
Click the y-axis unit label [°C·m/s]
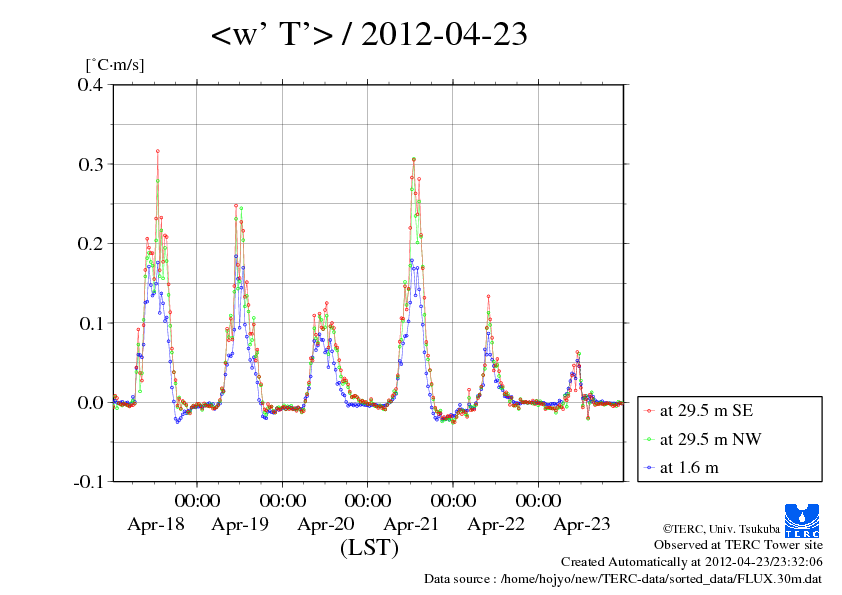[115, 65]
